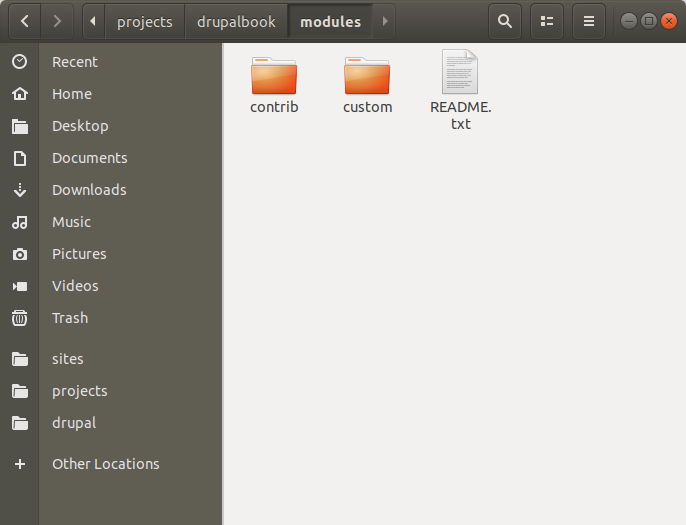Expand path bar left with small triangle

(x=93, y=21)
